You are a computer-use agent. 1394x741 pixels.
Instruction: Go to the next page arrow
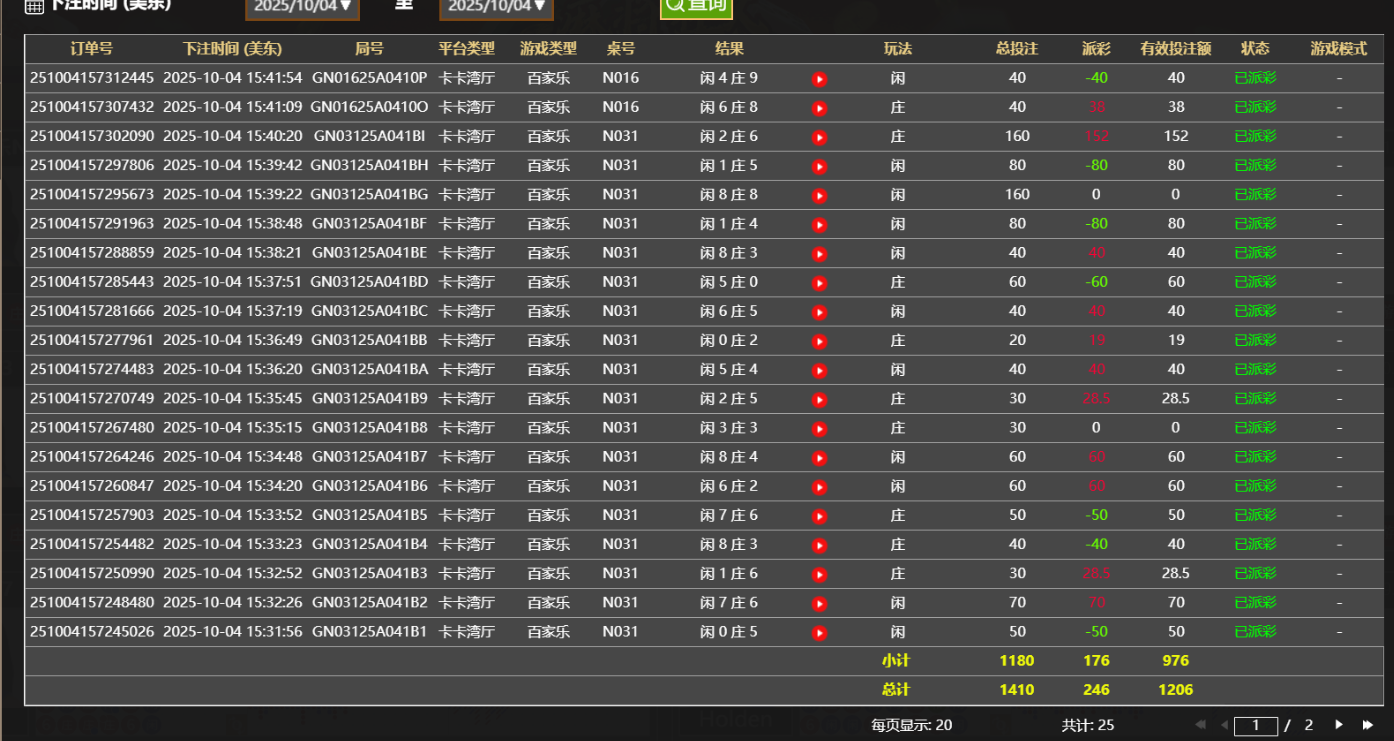pyautogui.click(x=1339, y=725)
